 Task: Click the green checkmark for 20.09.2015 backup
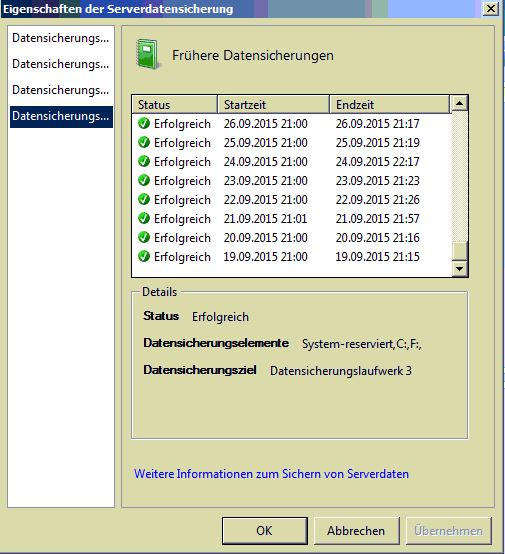(x=144, y=237)
